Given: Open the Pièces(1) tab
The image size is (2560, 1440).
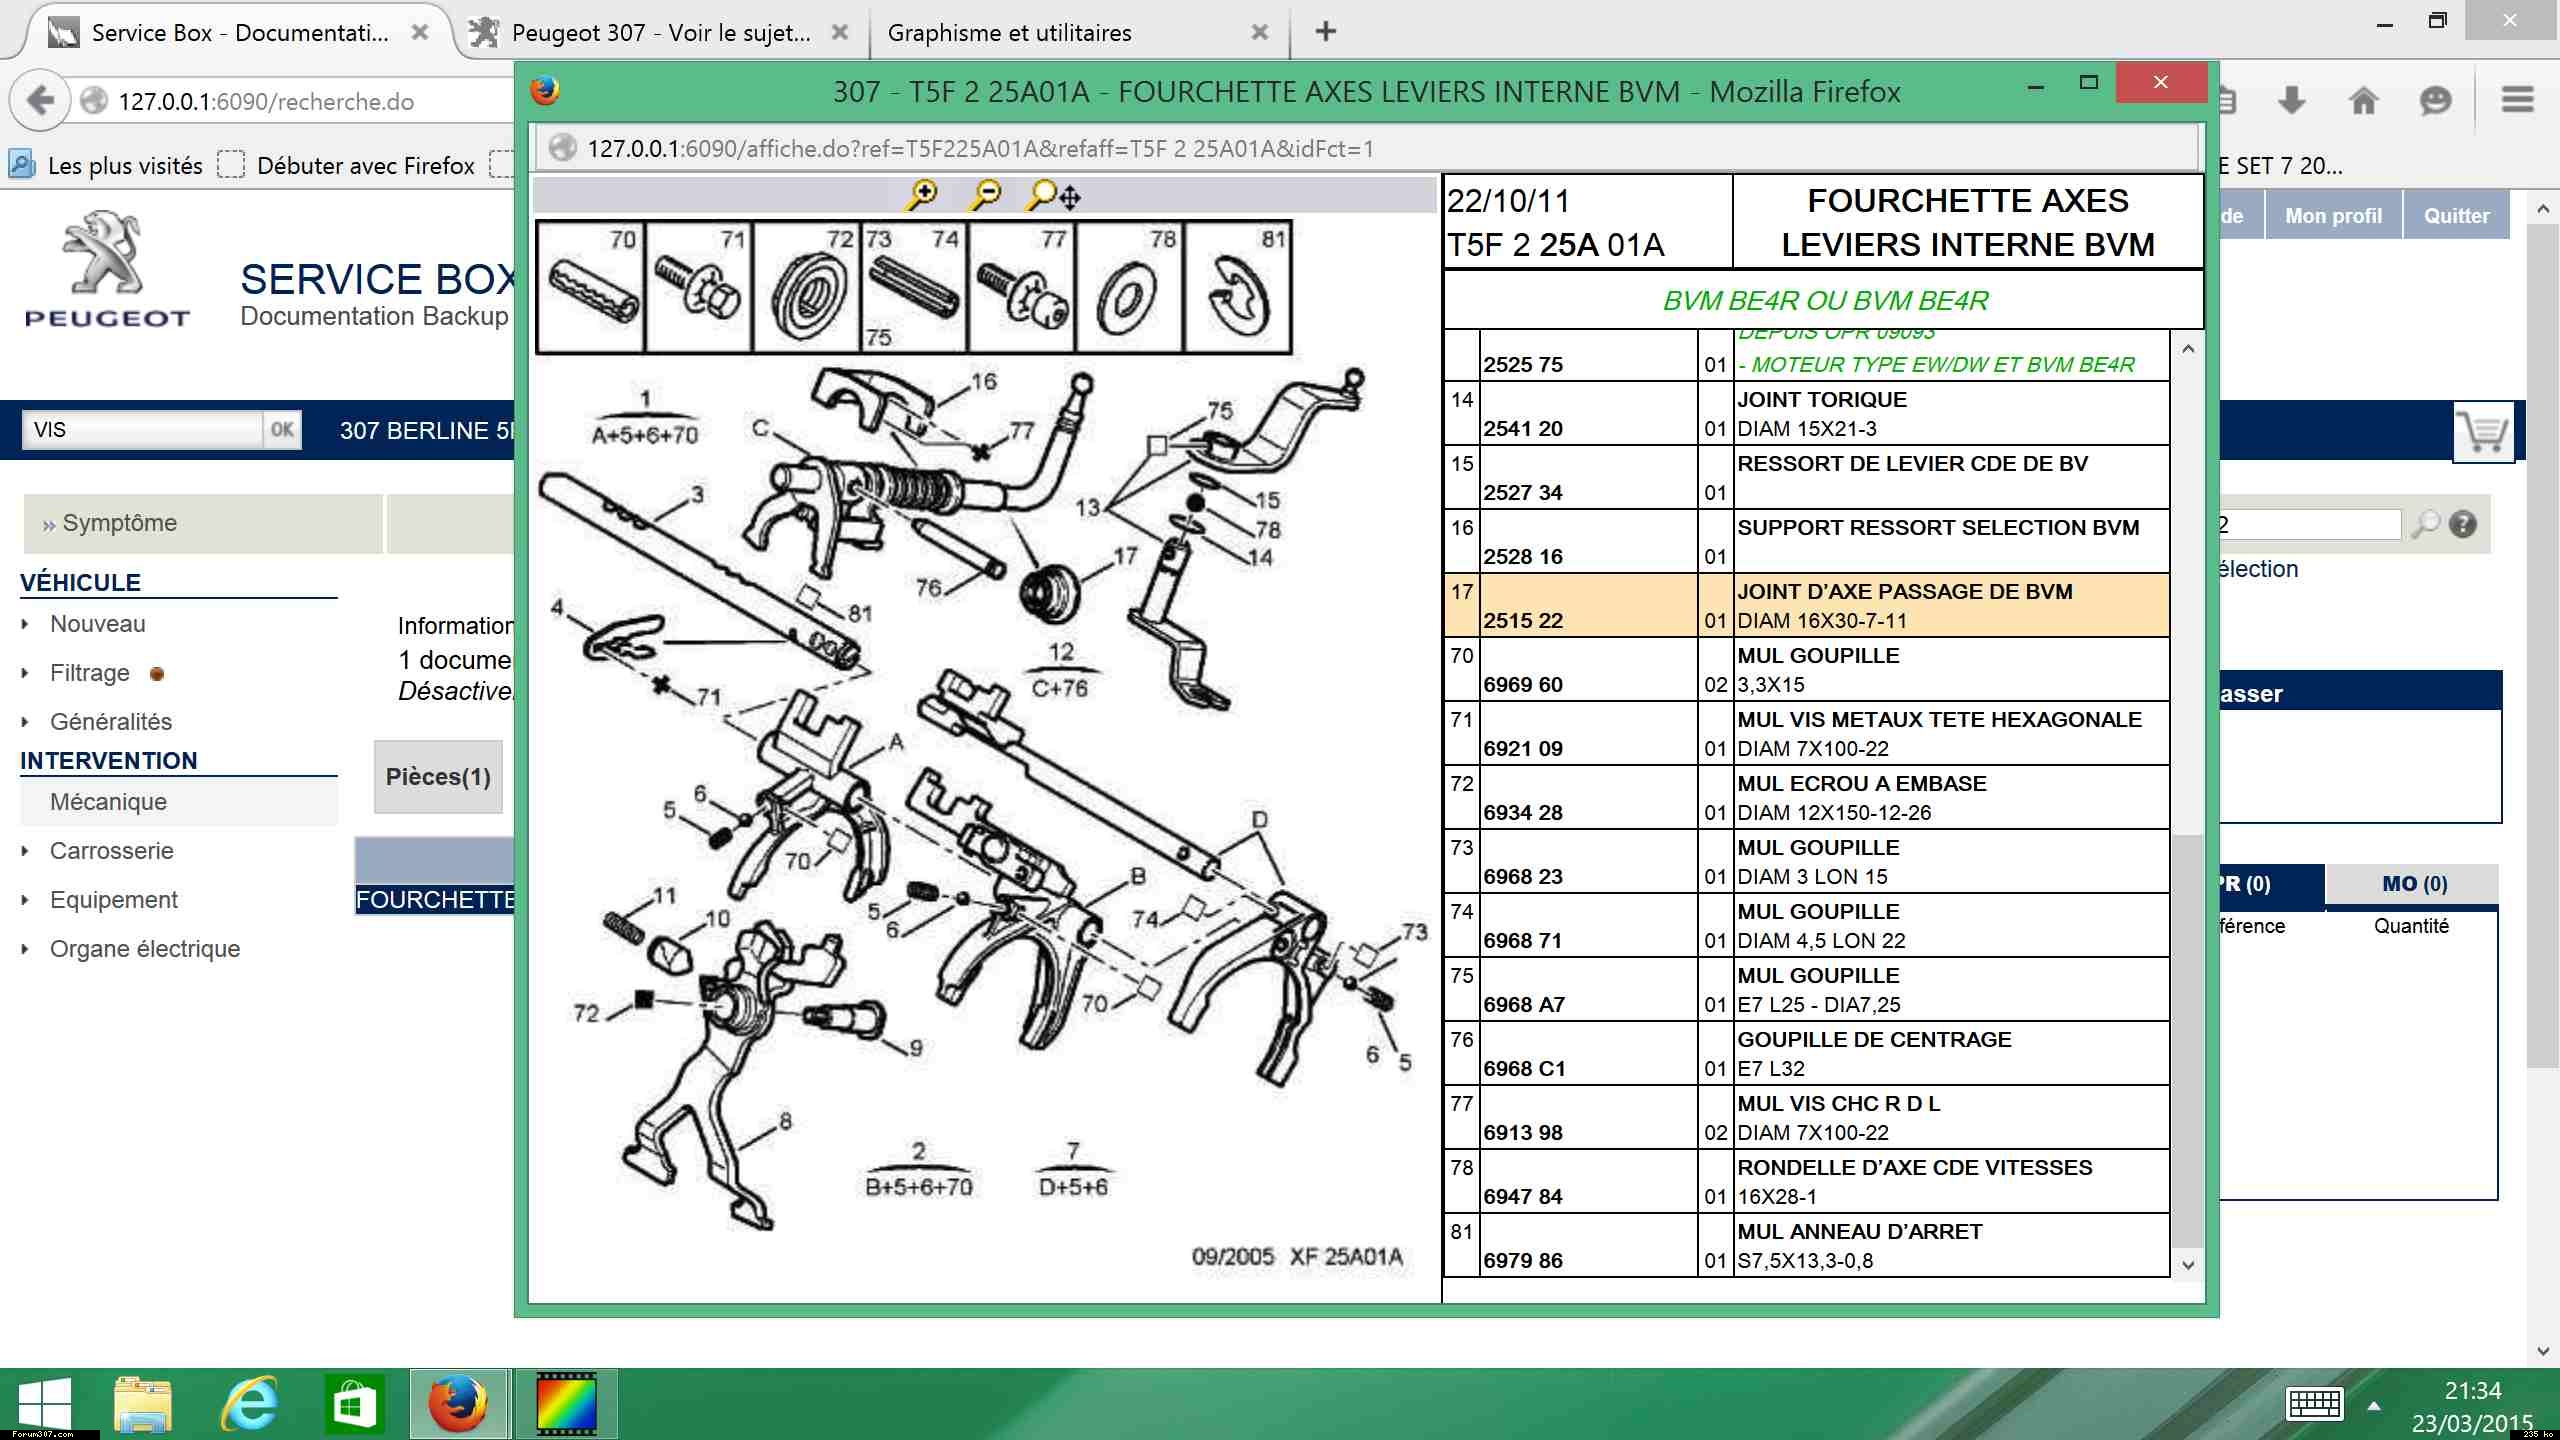Looking at the screenshot, I should tap(438, 777).
